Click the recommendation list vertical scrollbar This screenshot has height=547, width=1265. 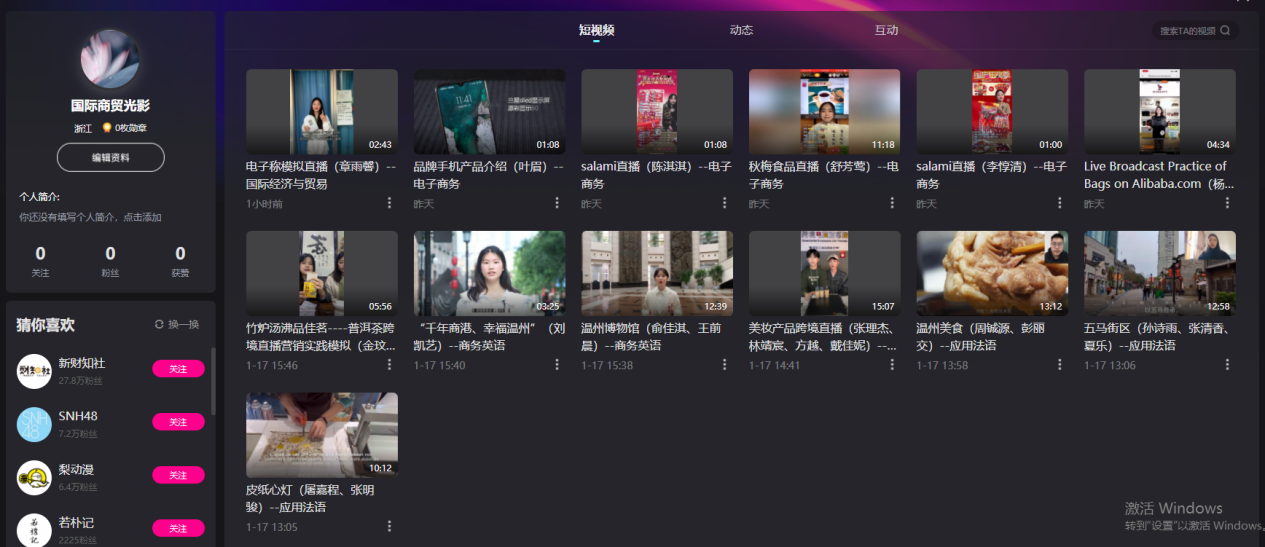point(212,380)
